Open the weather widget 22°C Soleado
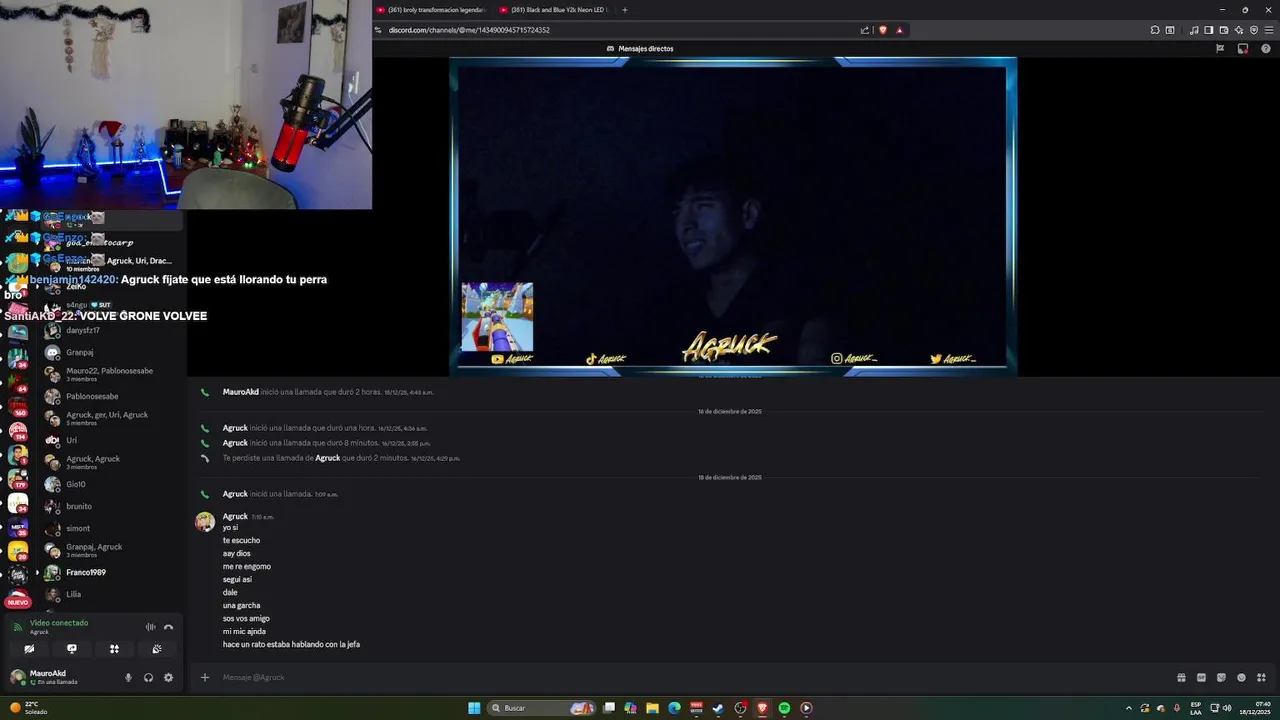This screenshot has width=1280, height=720. coord(28,708)
